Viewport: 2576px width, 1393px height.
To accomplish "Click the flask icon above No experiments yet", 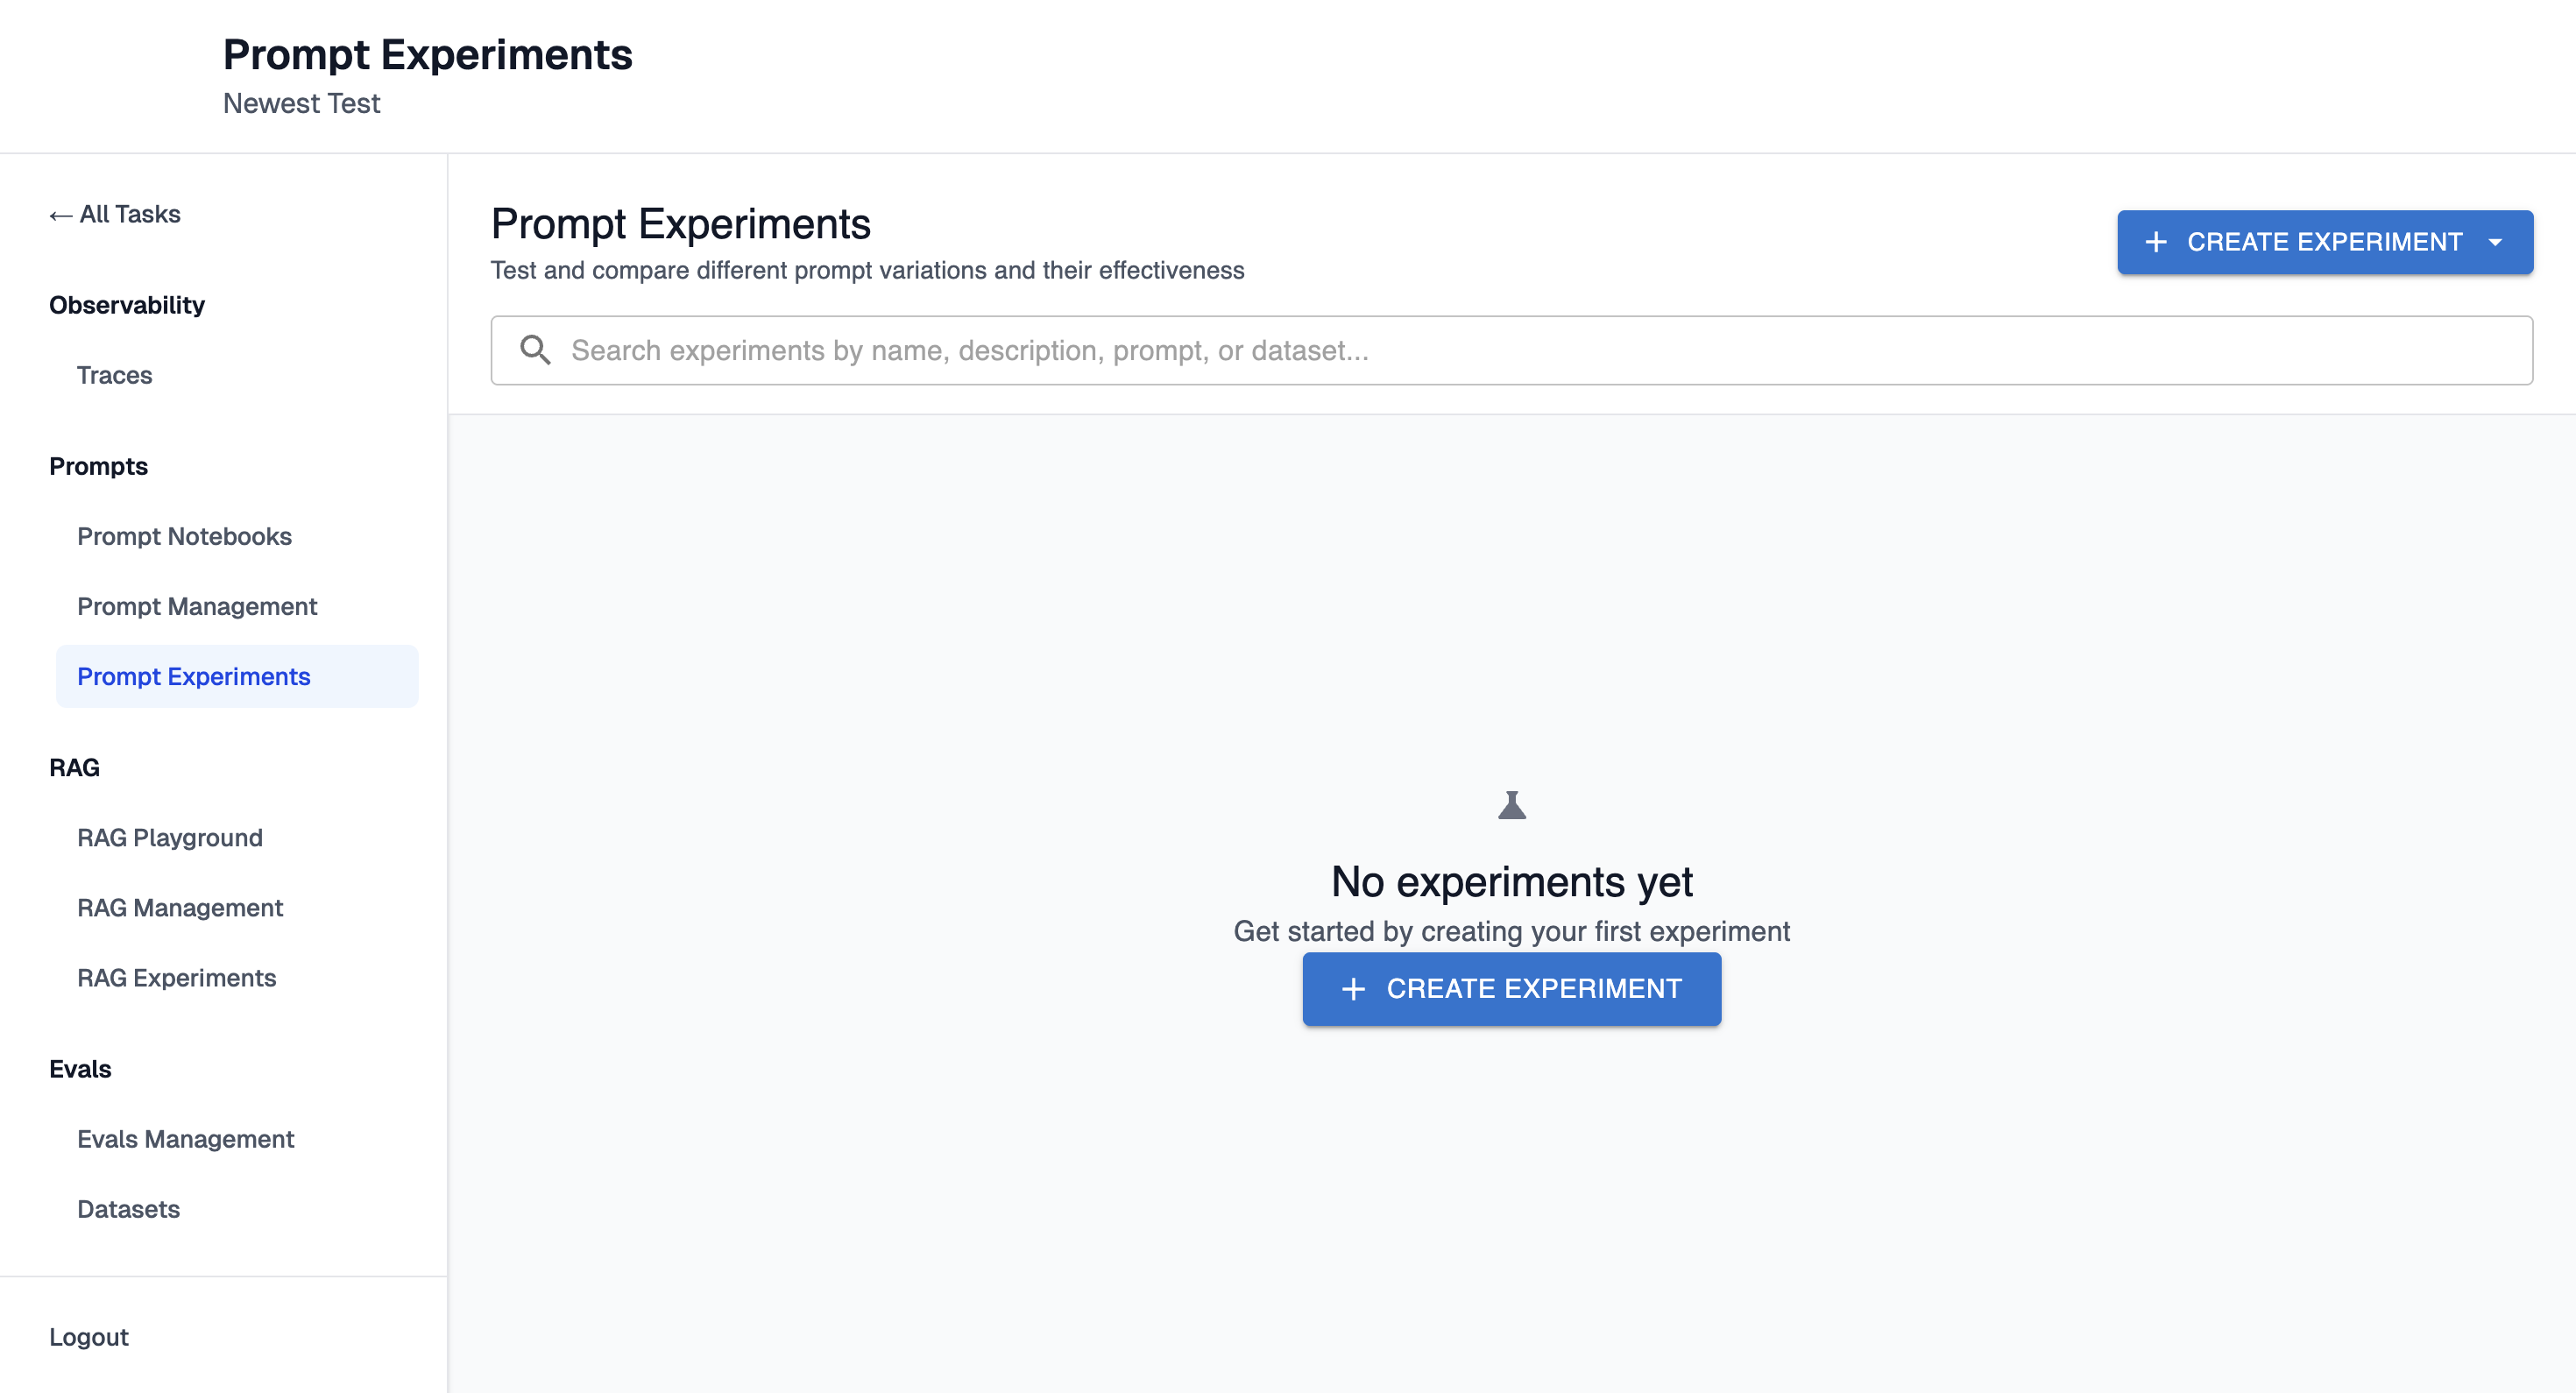I will 1511,805.
